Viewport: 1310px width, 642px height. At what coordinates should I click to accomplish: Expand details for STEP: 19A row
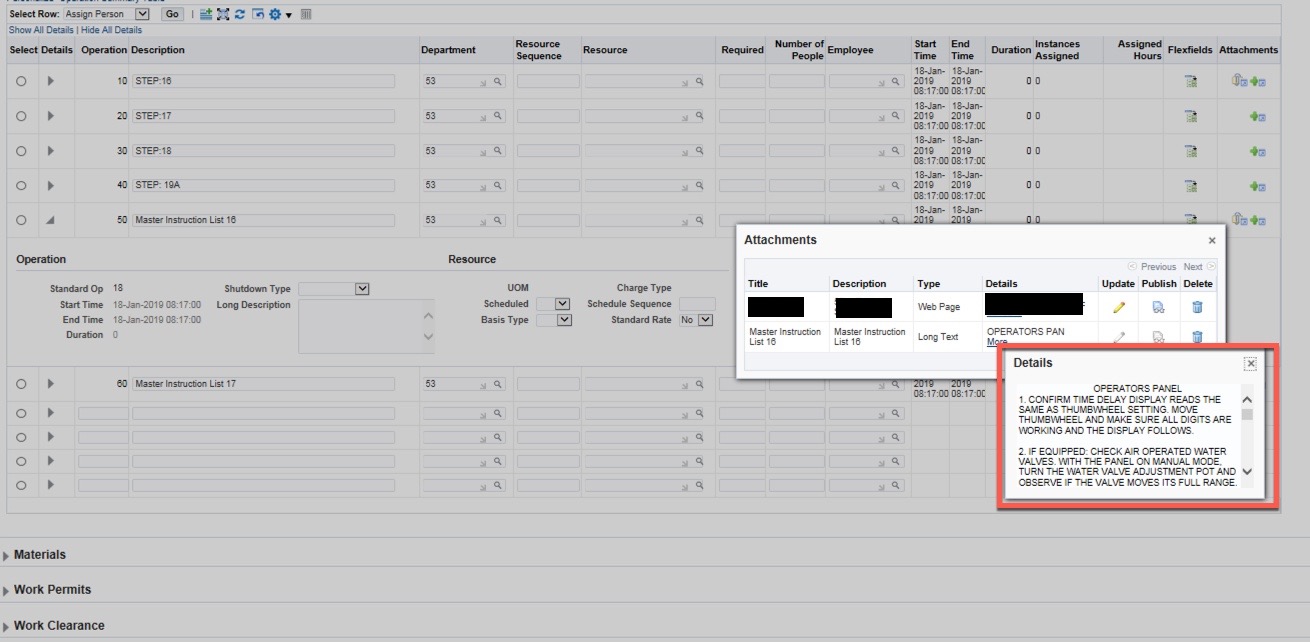(51, 185)
